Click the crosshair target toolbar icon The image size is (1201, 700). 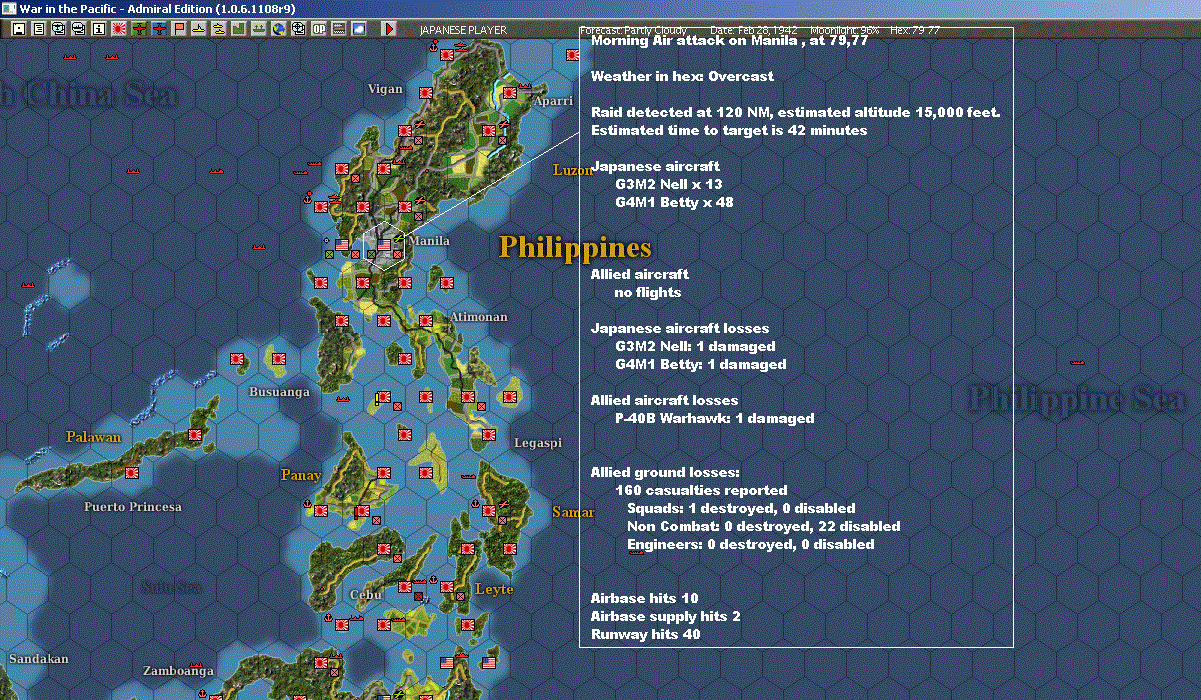pos(298,30)
